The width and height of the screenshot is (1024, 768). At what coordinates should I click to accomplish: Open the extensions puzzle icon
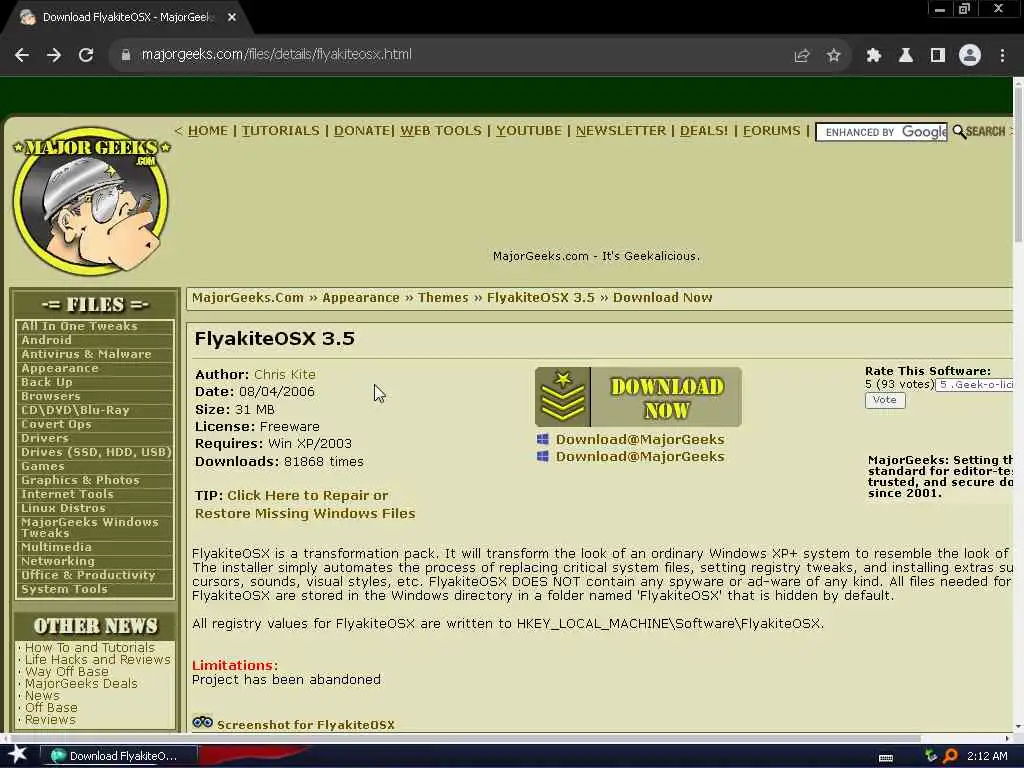[x=873, y=56]
